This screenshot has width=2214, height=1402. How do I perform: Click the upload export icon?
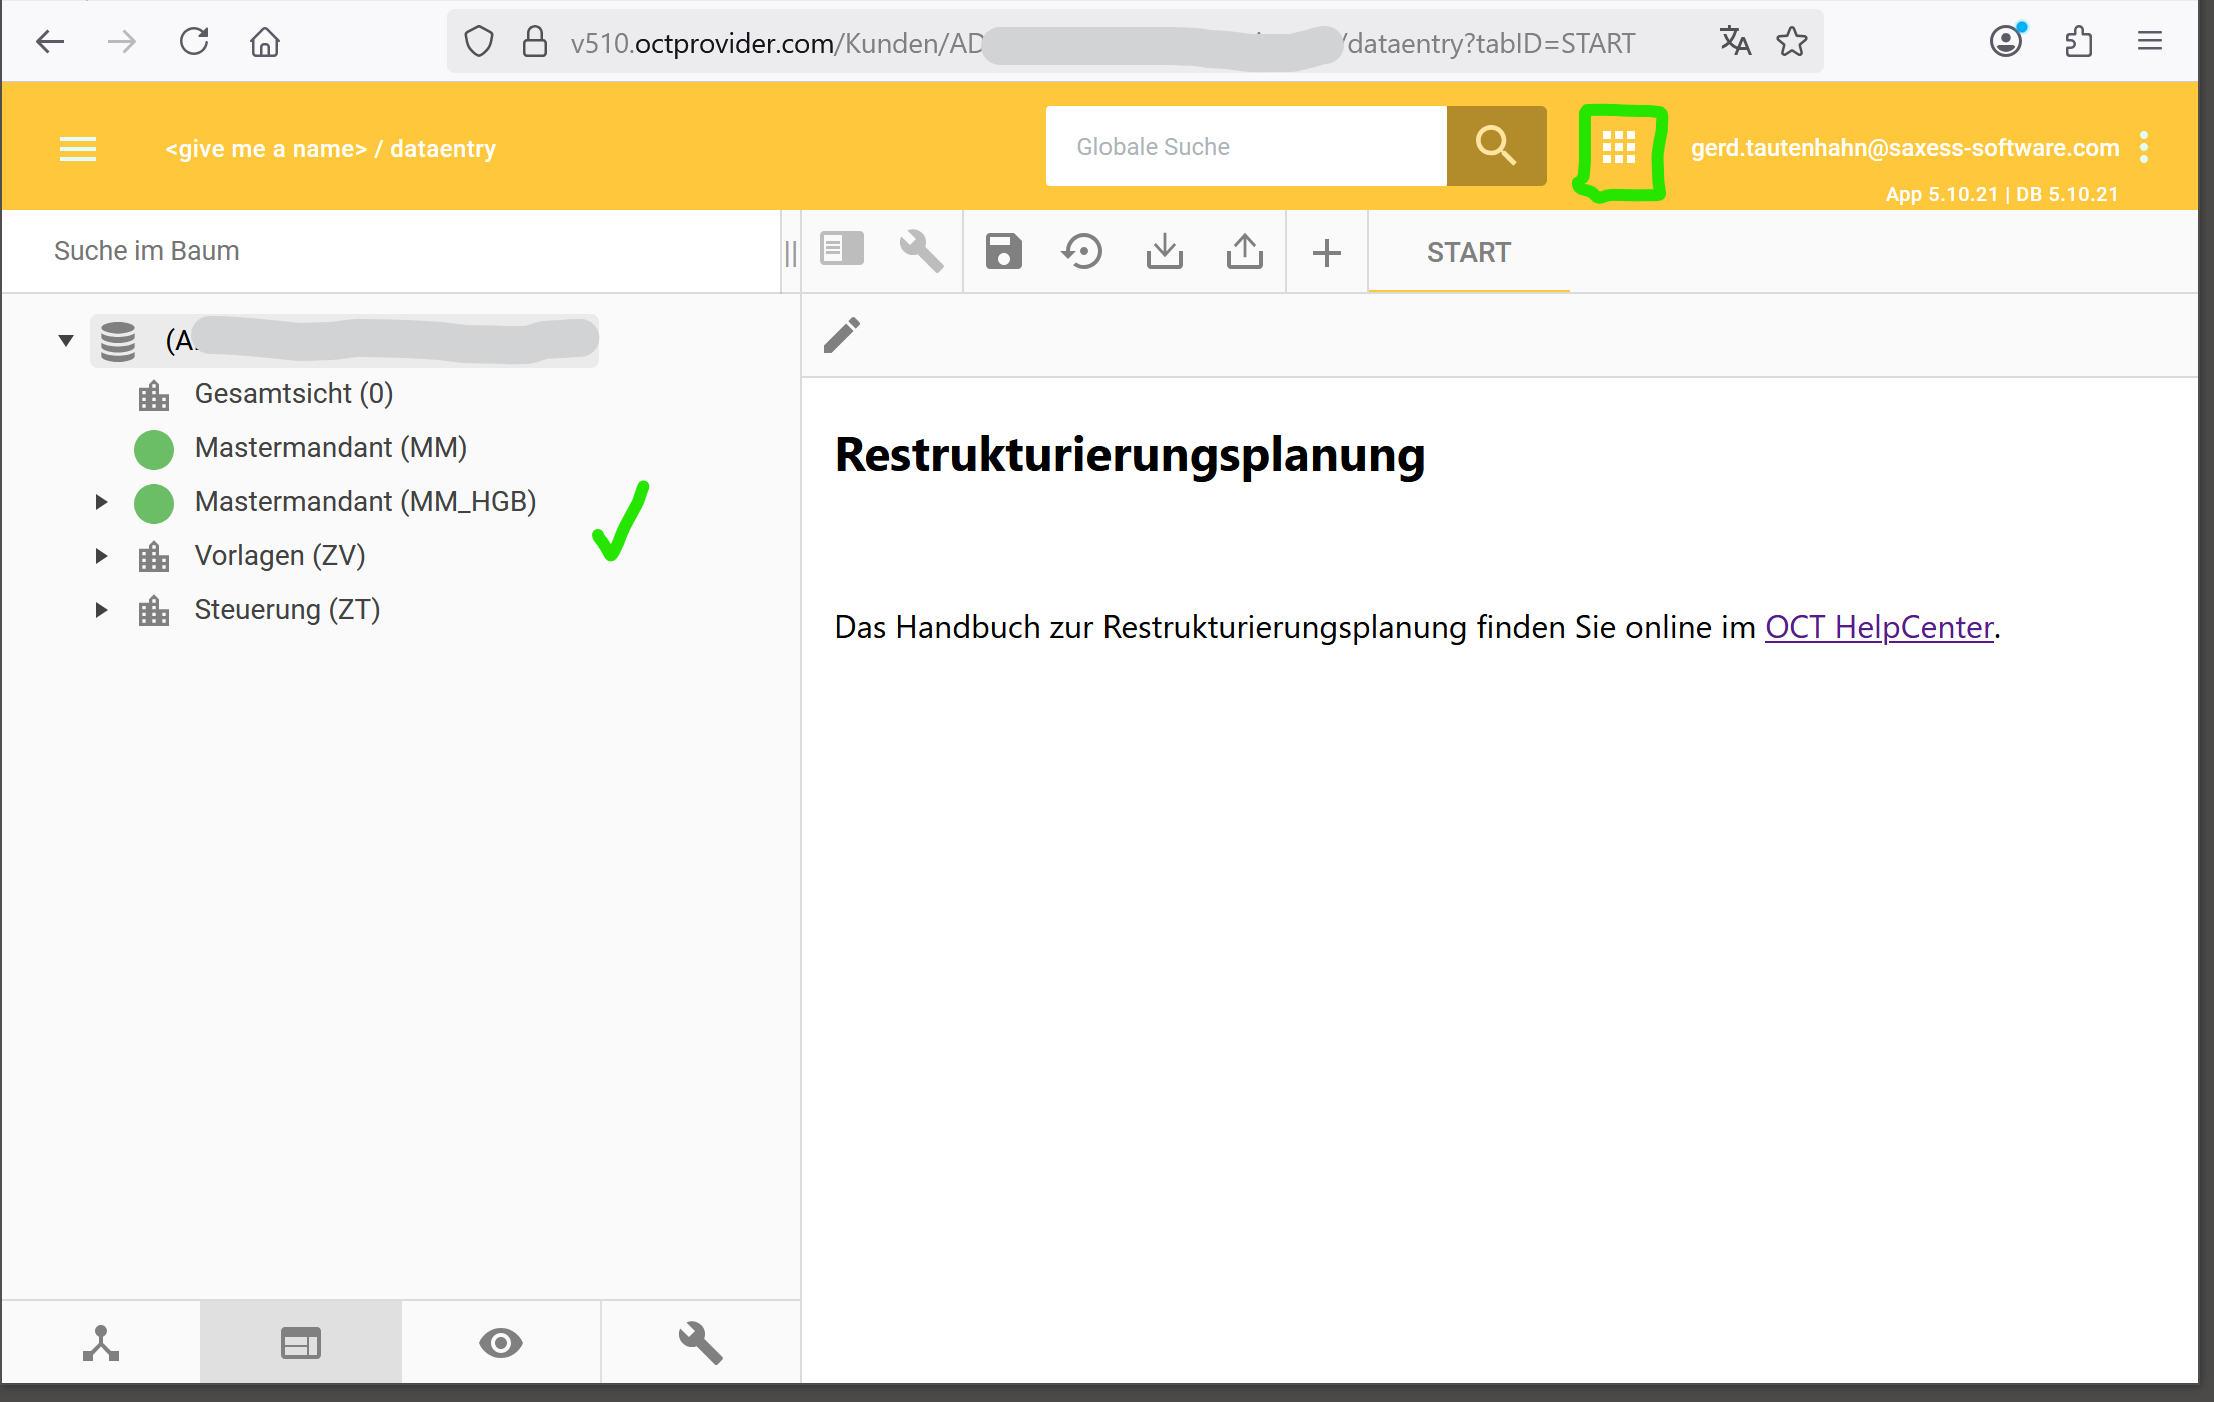coord(1244,251)
